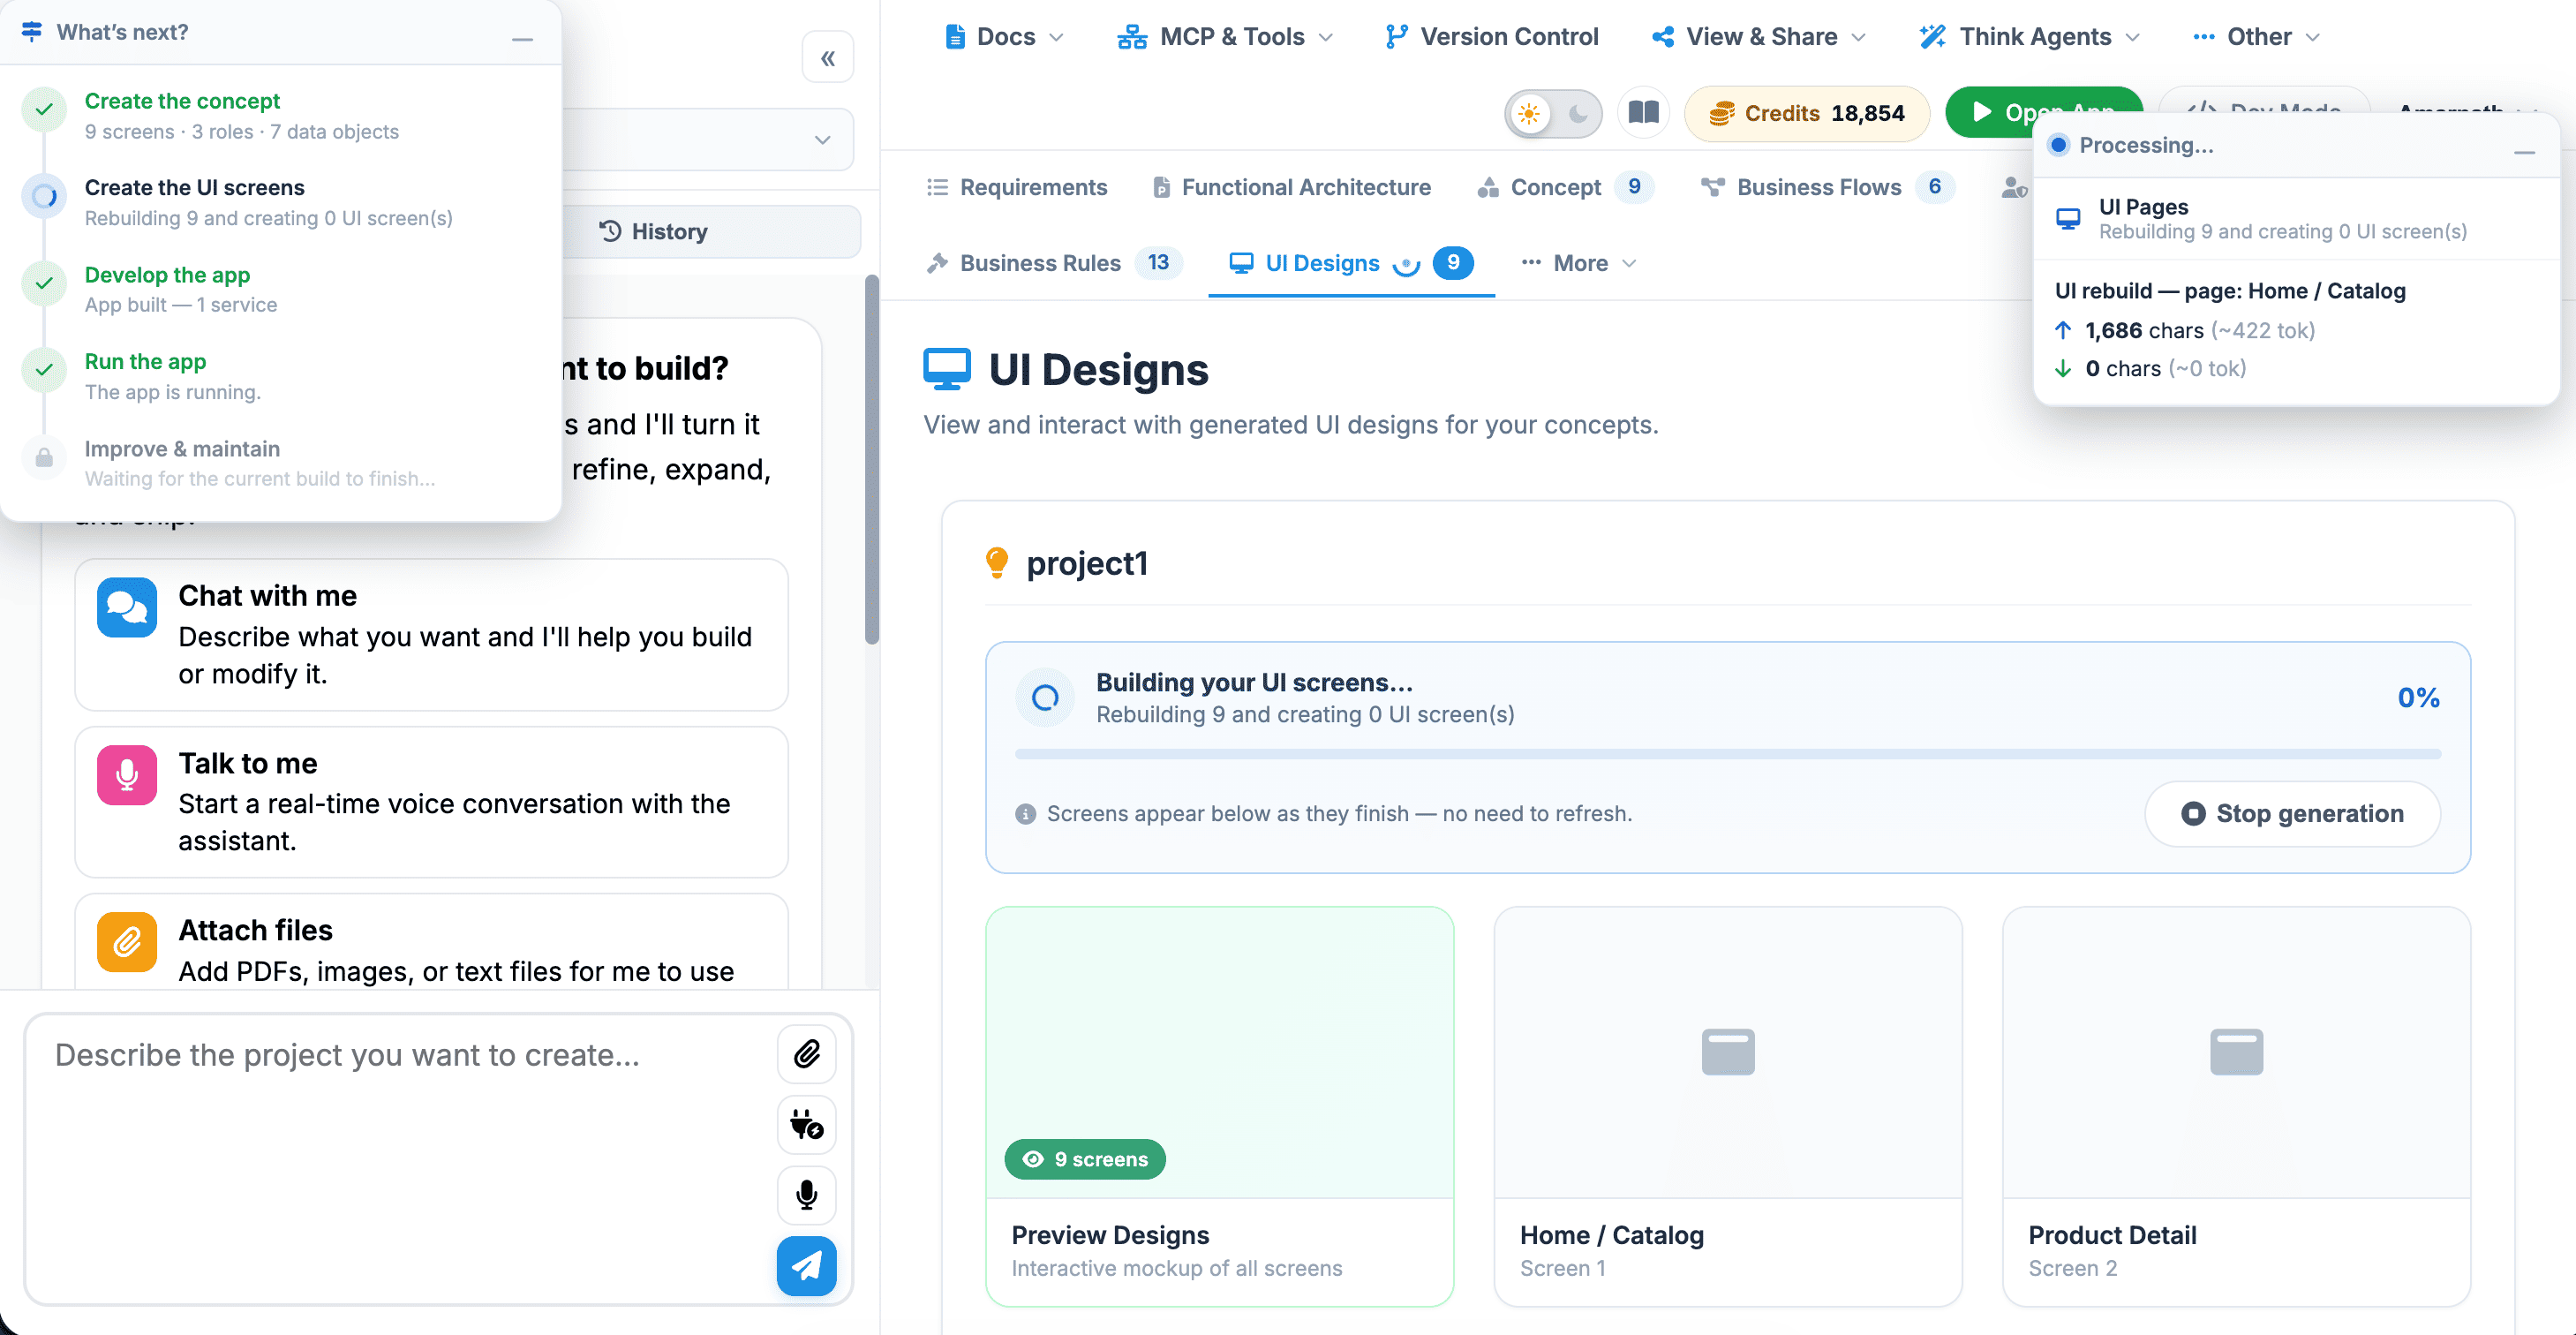The image size is (2576, 1335).
Task: Minimize the Processing popup
Action: click(2524, 152)
